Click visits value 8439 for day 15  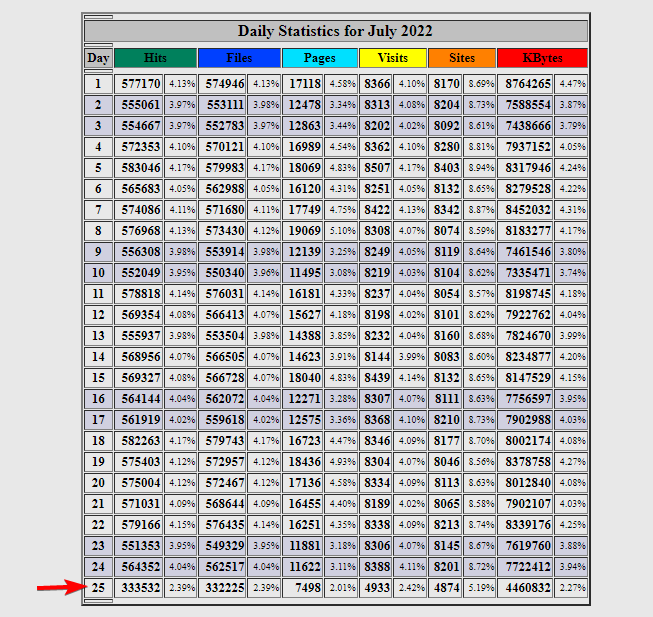point(376,378)
